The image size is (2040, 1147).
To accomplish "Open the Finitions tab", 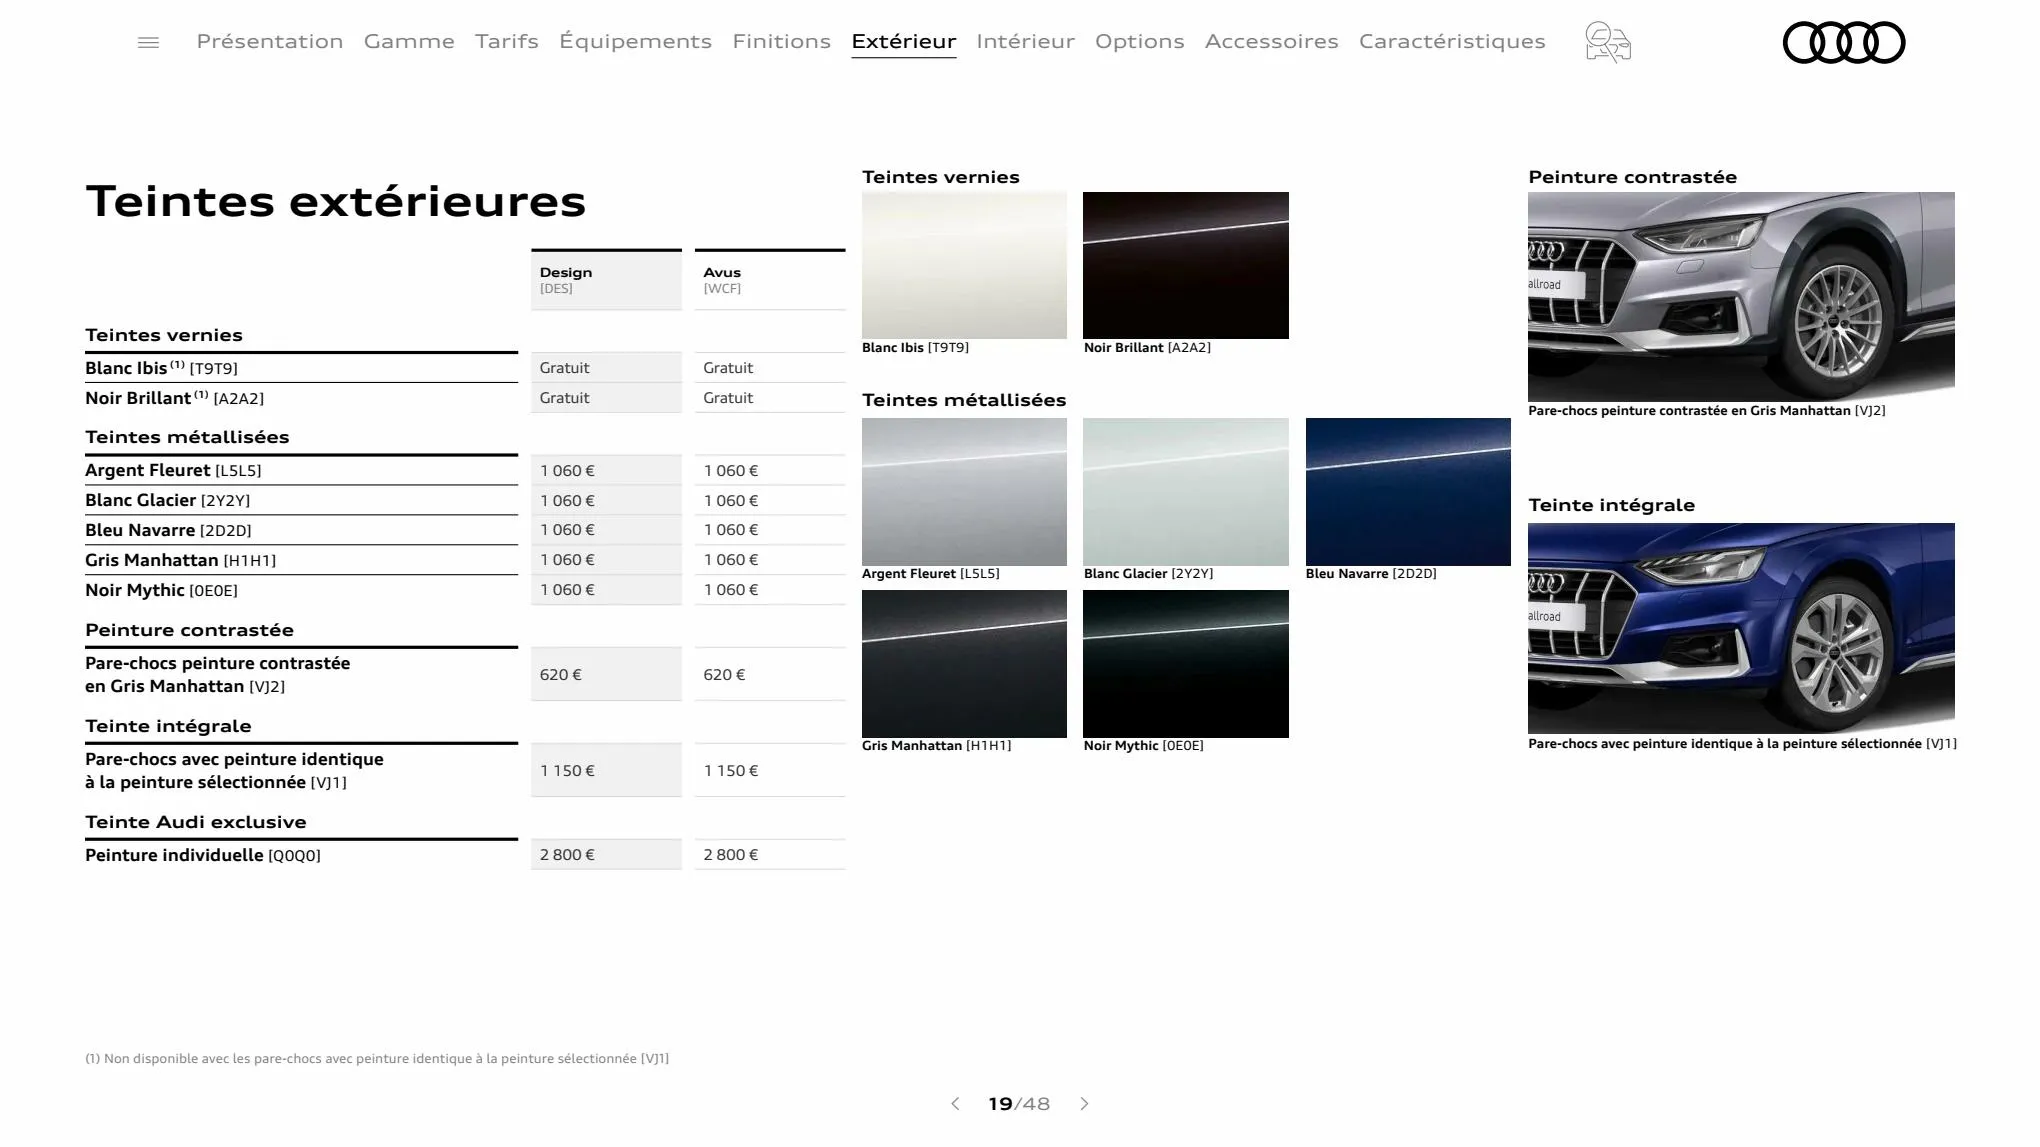I will (781, 41).
